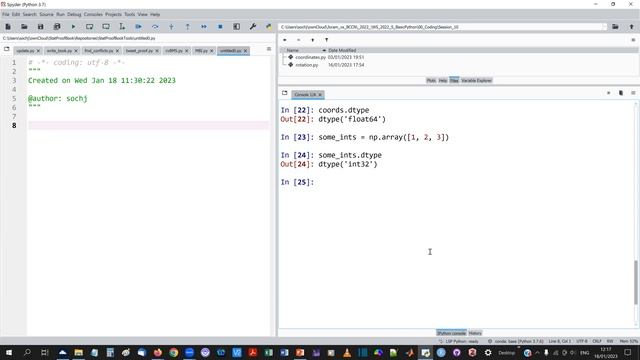
Task: Stop debugging with the blue square icon
Action: [220, 27]
